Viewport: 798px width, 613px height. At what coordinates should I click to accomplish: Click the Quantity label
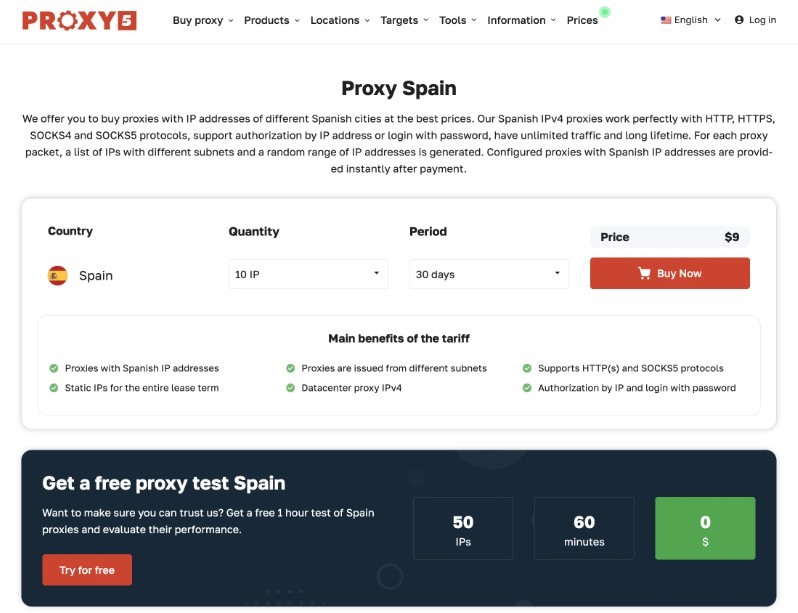tap(254, 232)
